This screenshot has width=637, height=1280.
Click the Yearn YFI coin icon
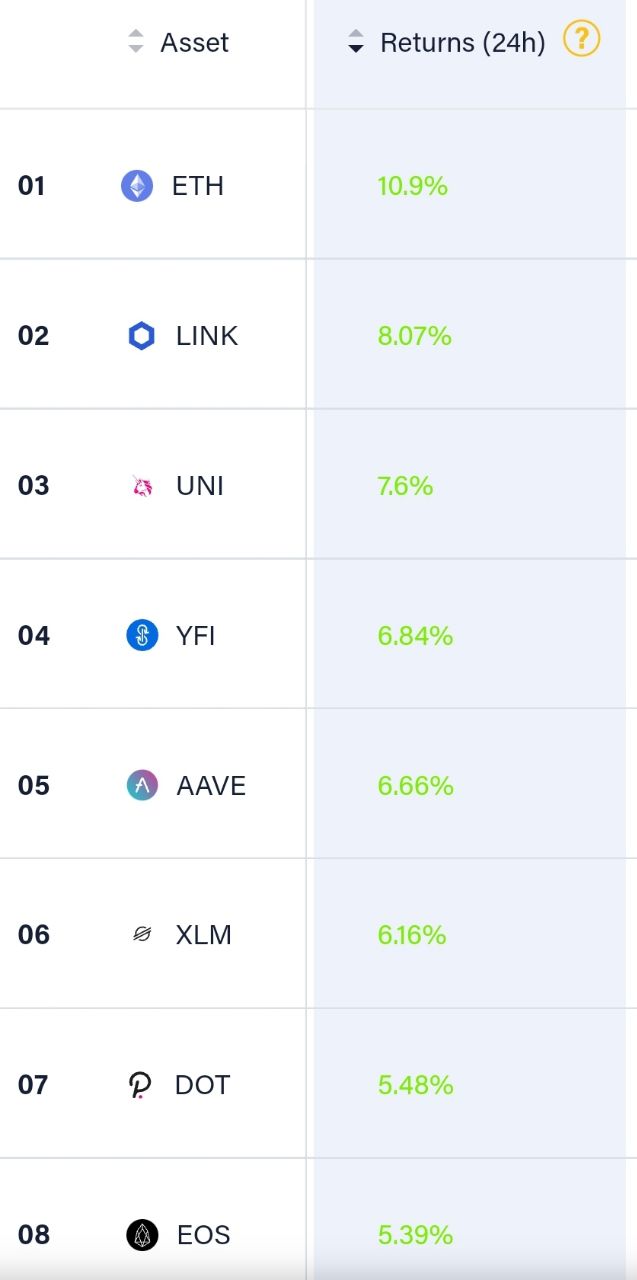[142, 635]
